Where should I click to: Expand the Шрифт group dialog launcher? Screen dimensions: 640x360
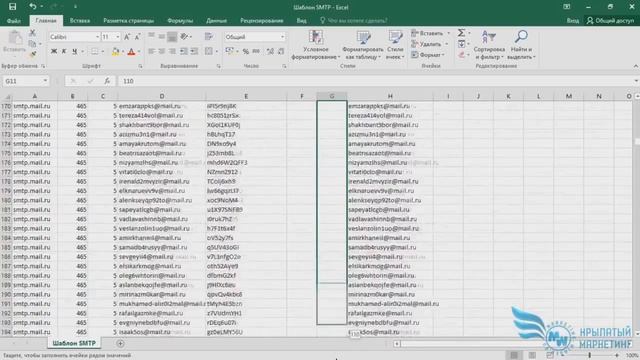pos(140,66)
